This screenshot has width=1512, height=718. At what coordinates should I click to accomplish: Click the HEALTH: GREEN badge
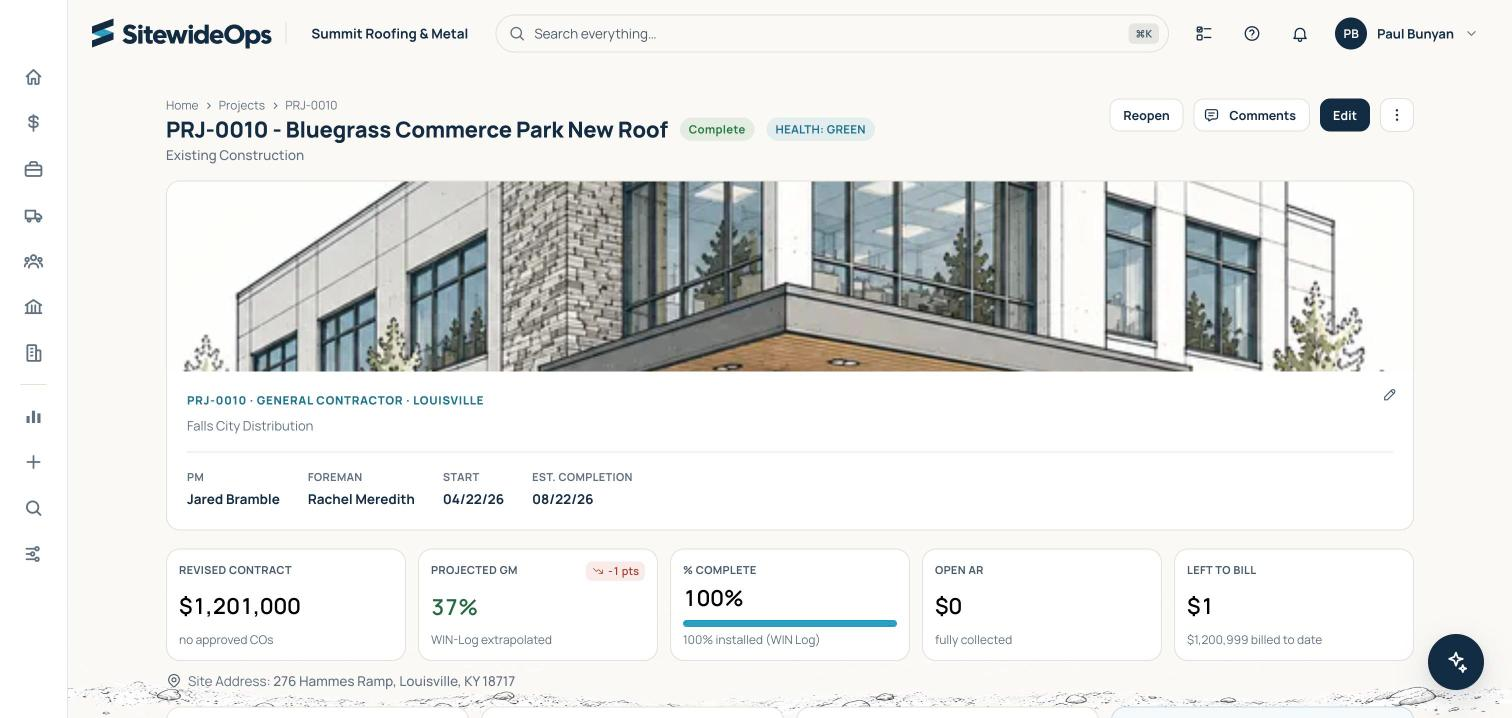(x=820, y=129)
